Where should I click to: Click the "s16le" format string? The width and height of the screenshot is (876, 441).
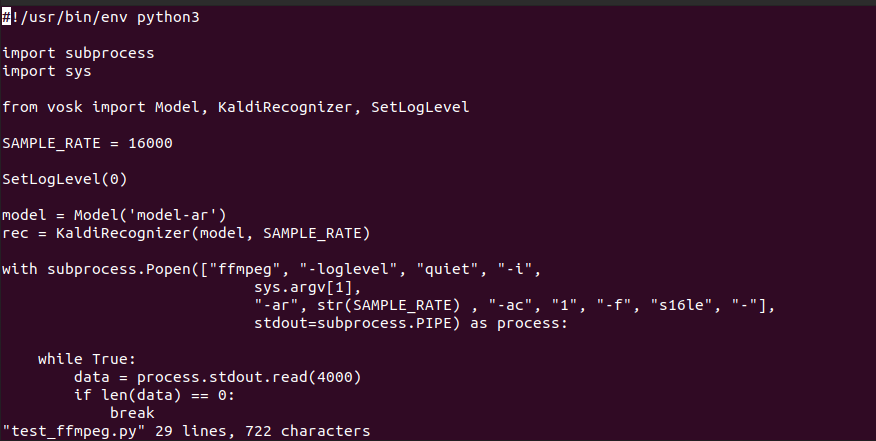(684, 305)
